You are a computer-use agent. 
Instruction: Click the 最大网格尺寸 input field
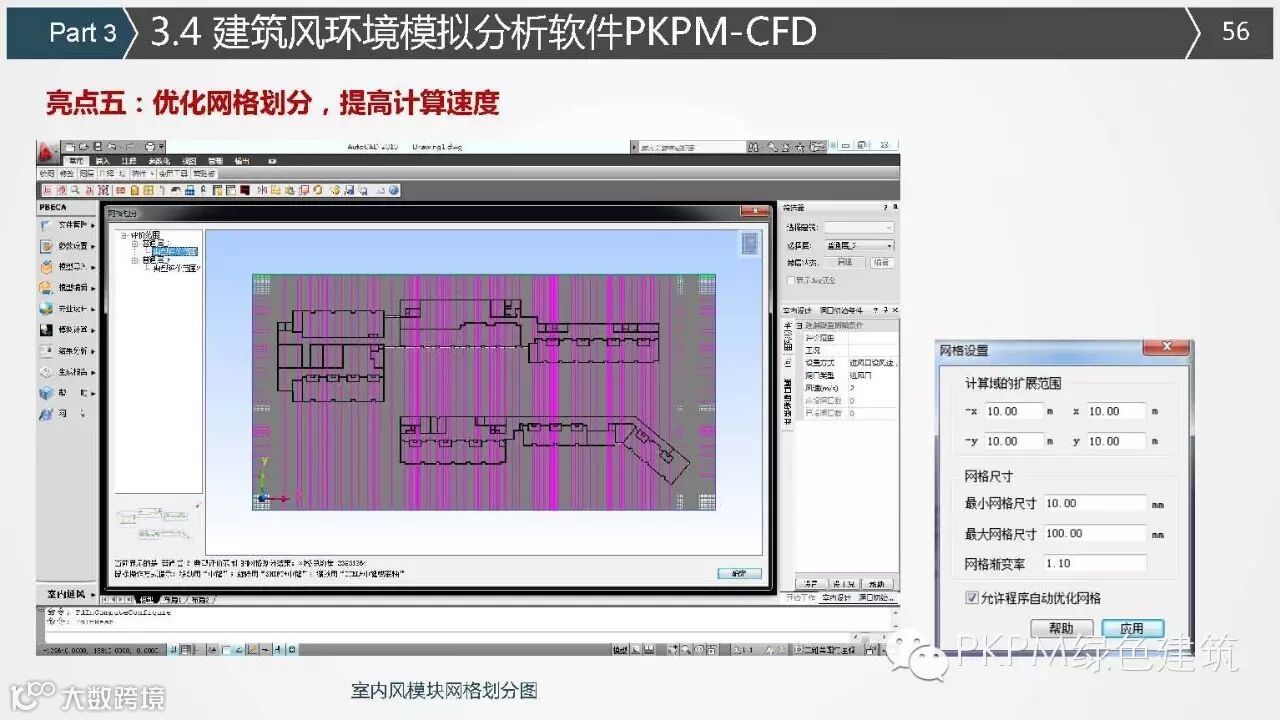(x=1094, y=533)
